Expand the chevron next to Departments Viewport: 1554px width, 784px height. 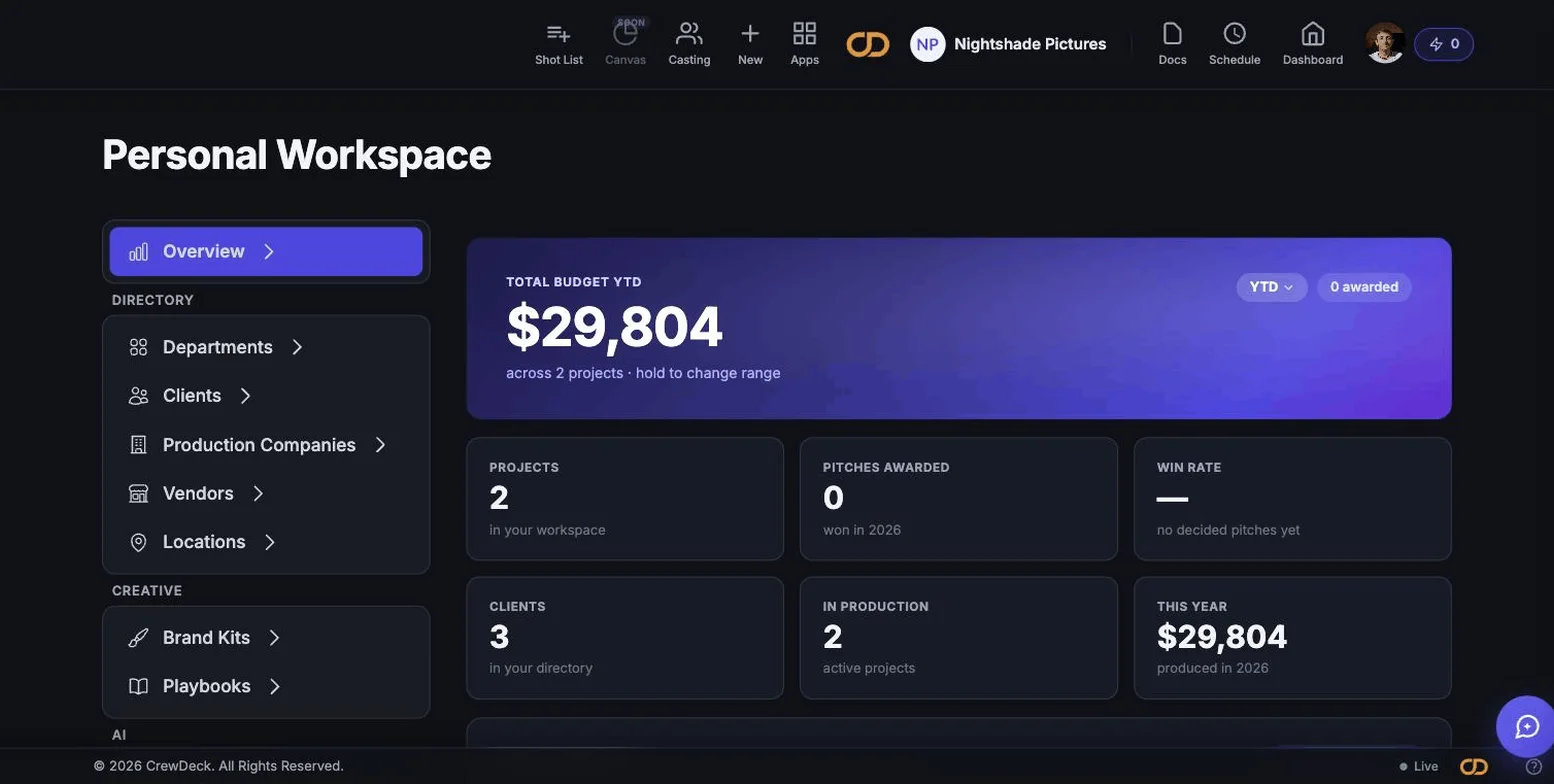click(x=297, y=347)
